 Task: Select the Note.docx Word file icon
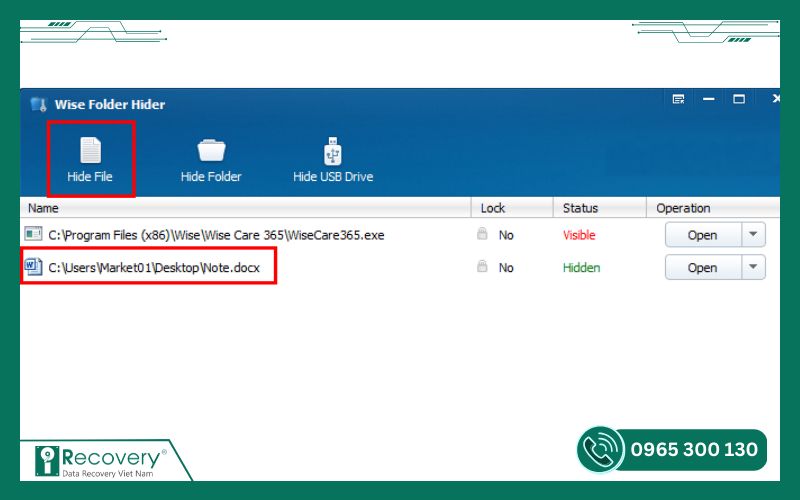tap(34, 267)
